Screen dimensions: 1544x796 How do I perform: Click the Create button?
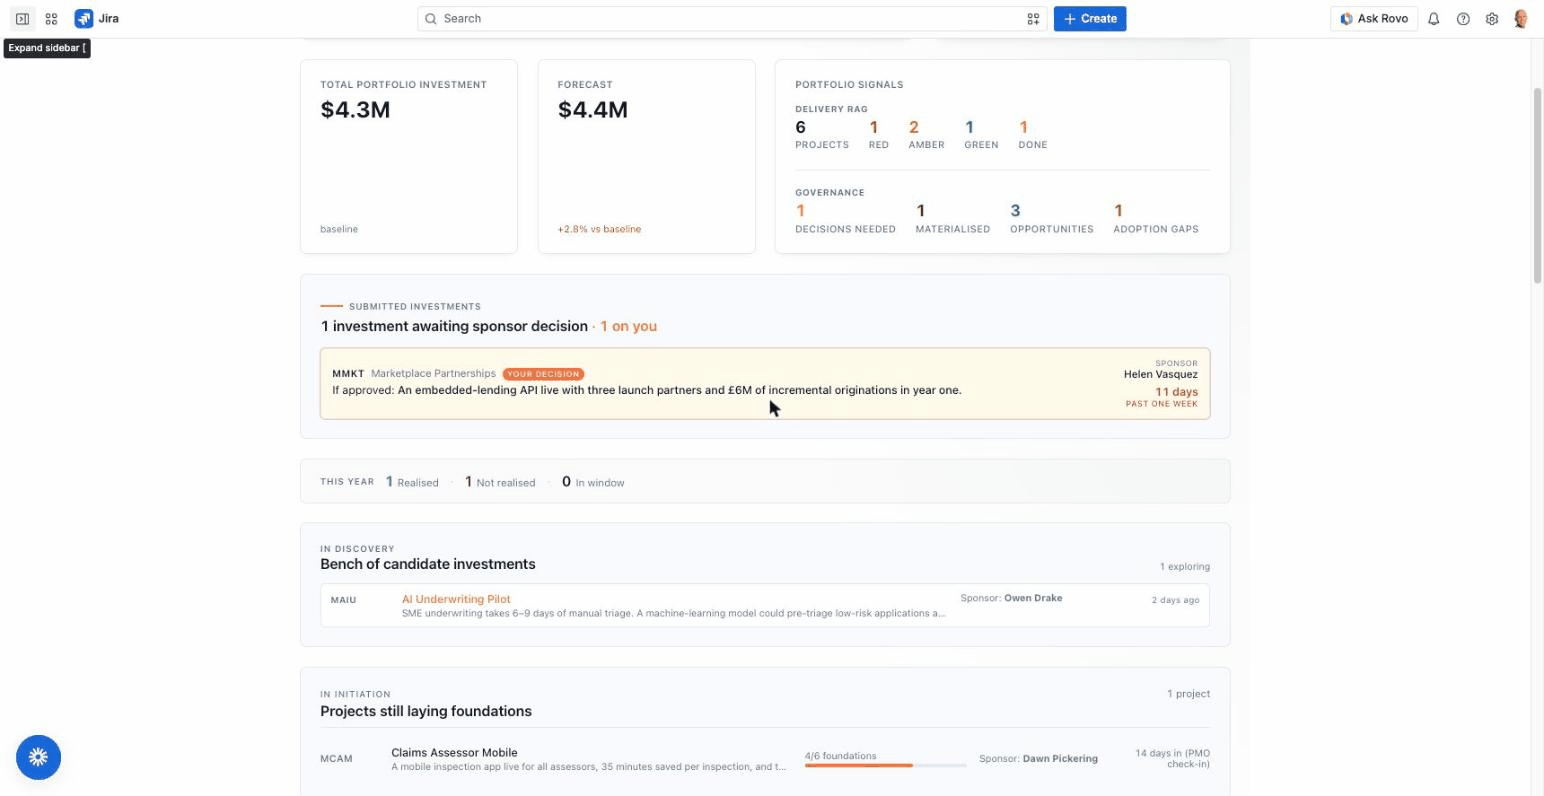click(1090, 19)
